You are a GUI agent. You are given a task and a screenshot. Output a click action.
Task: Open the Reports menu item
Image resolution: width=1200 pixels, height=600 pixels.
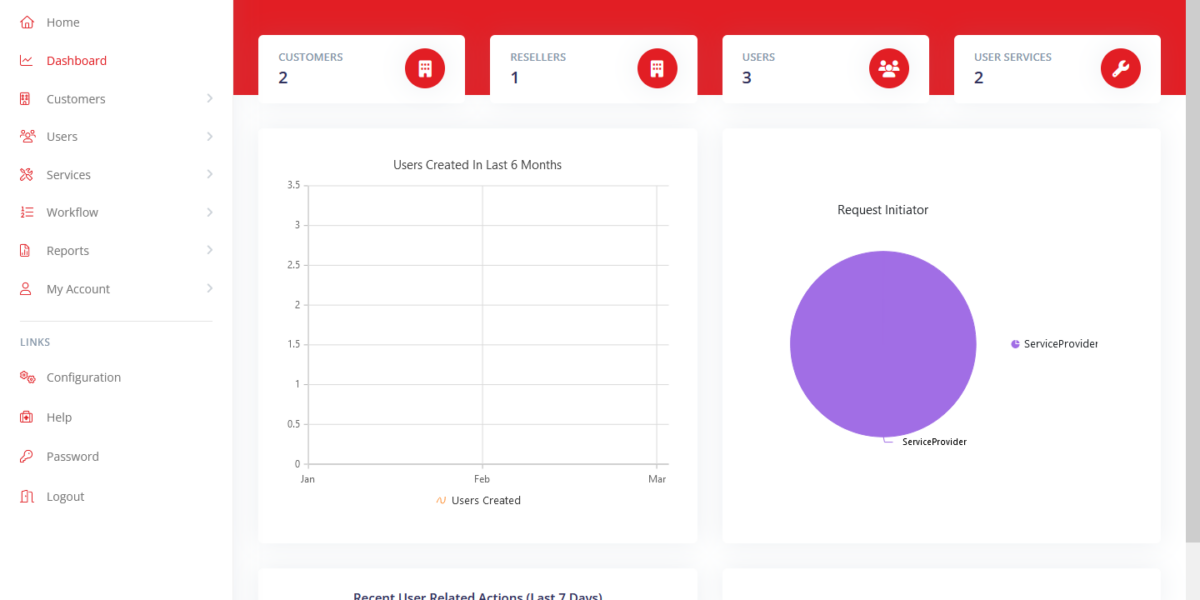(67, 251)
